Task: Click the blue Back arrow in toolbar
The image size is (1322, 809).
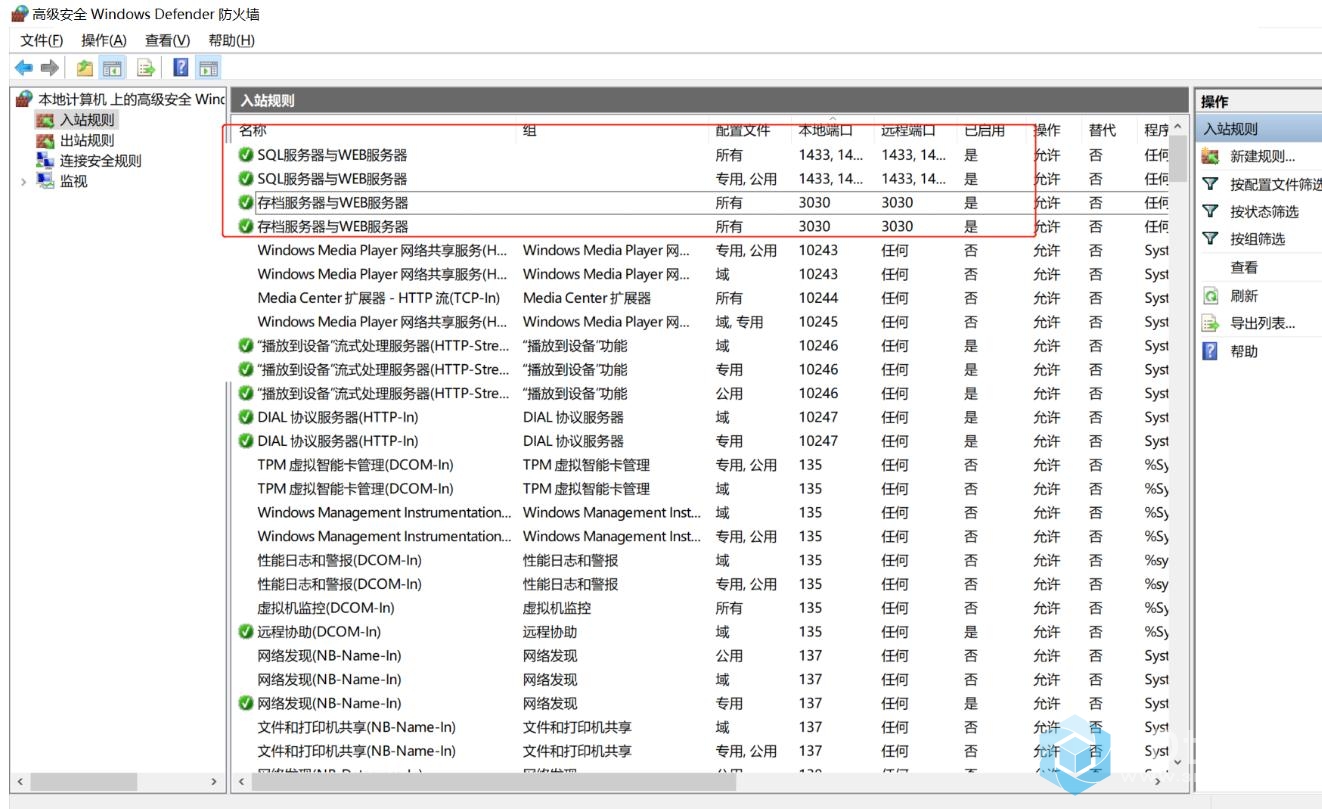Action: click(23, 68)
